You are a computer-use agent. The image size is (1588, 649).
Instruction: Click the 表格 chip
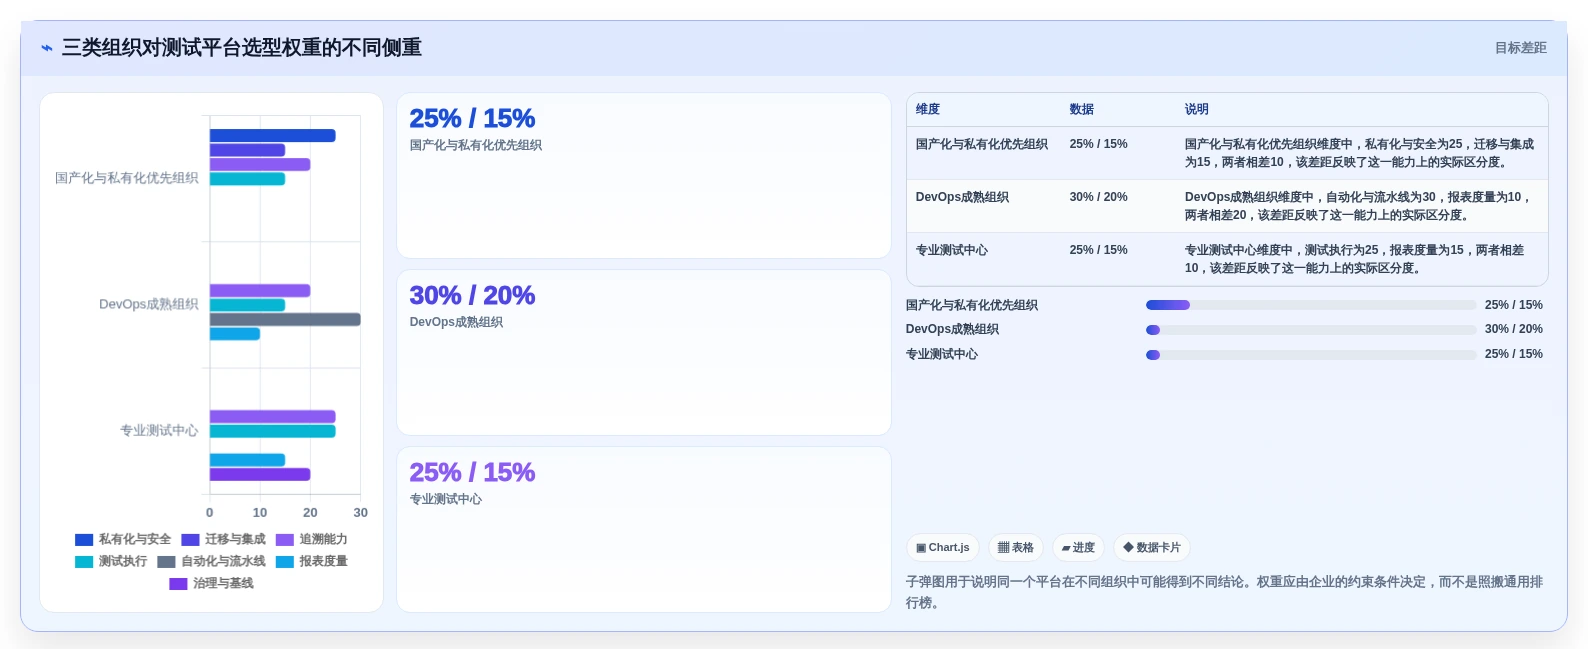click(x=1016, y=547)
